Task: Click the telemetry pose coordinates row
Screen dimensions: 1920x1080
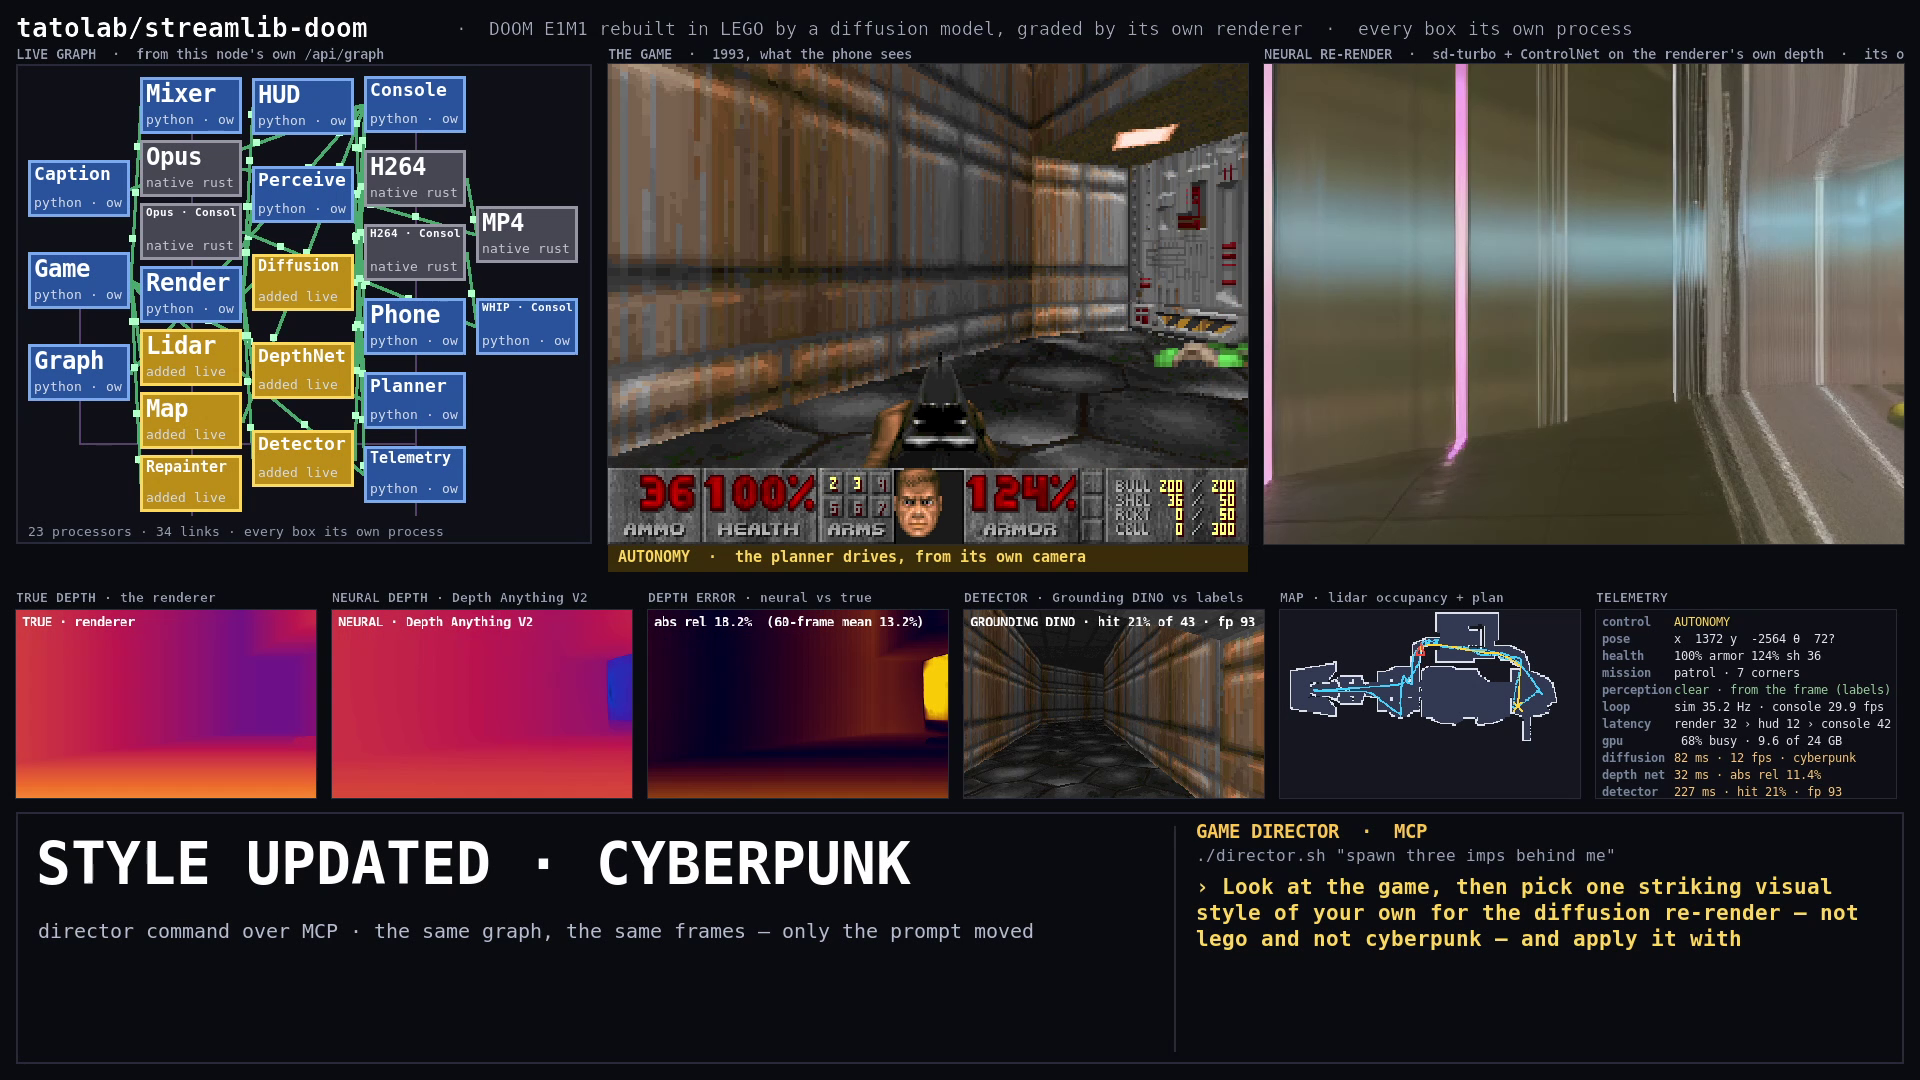Action: (x=1746, y=639)
